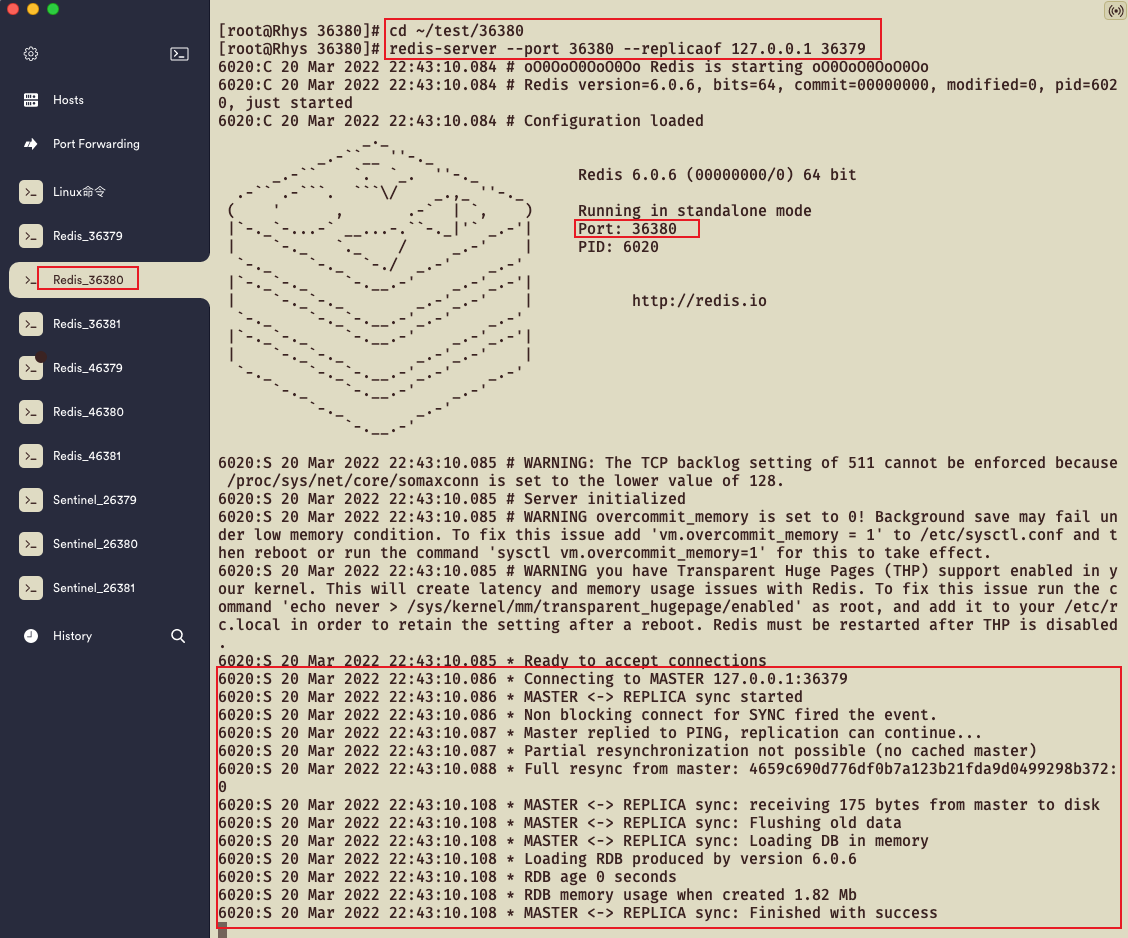1128x938 pixels.
Task: Select the terminal icon beside Sentinel_26379
Action: (x=31, y=500)
